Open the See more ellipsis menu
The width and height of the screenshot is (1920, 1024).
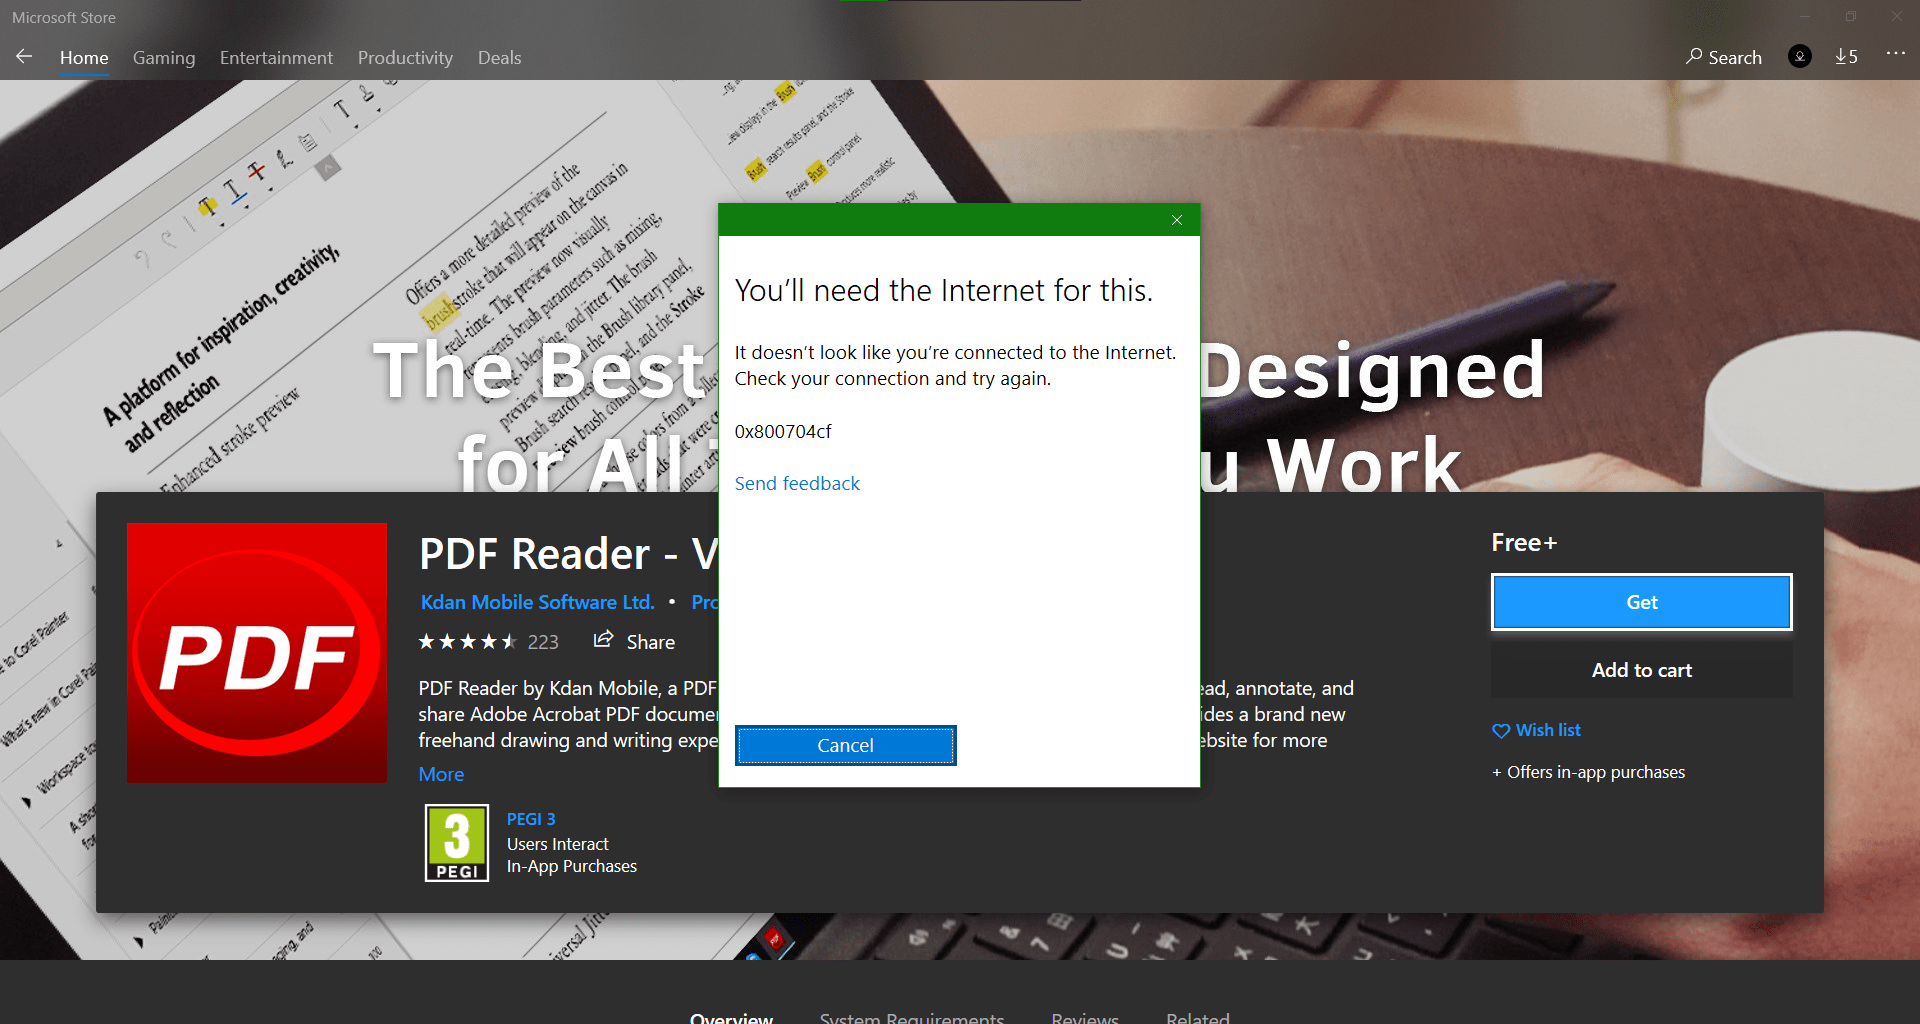[1895, 54]
